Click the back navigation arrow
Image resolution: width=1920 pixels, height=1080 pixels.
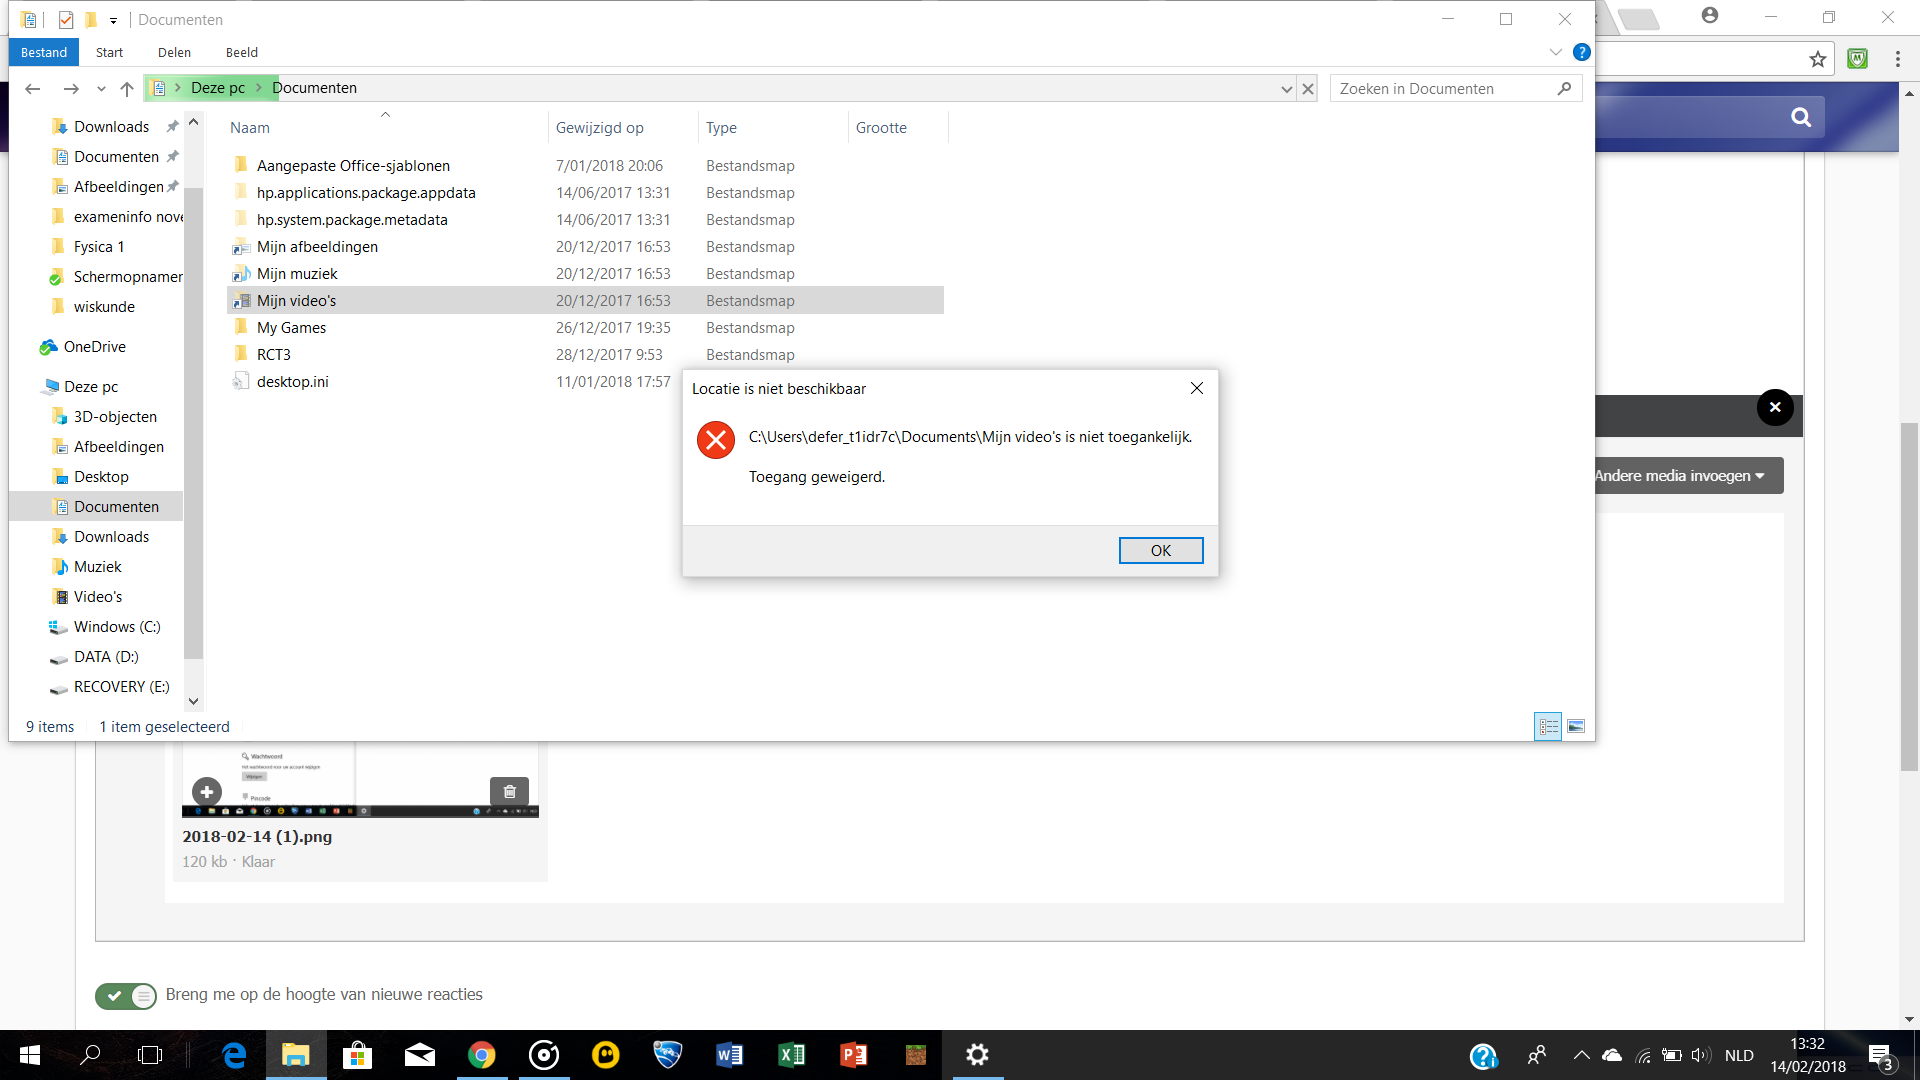(x=33, y=88)
